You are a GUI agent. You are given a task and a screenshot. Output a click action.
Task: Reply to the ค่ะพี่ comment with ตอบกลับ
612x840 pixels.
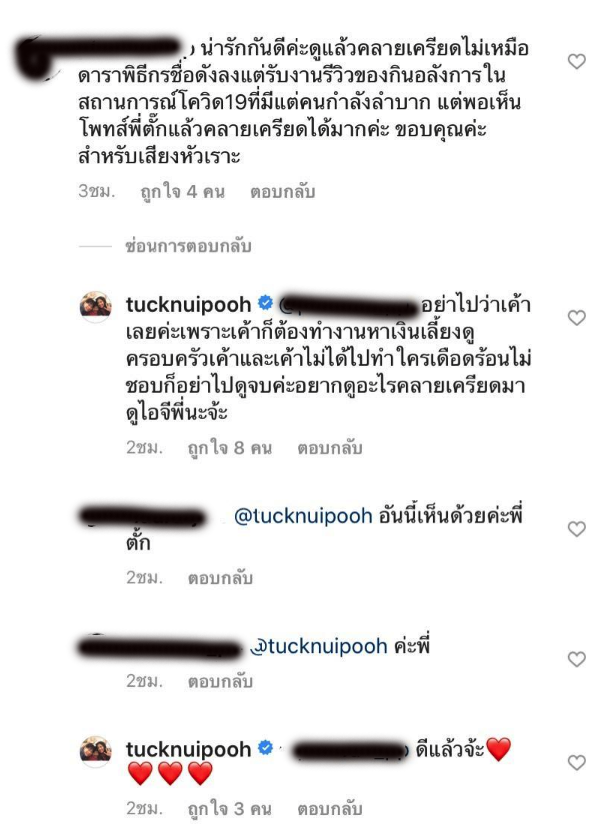(x=220, y=681)
